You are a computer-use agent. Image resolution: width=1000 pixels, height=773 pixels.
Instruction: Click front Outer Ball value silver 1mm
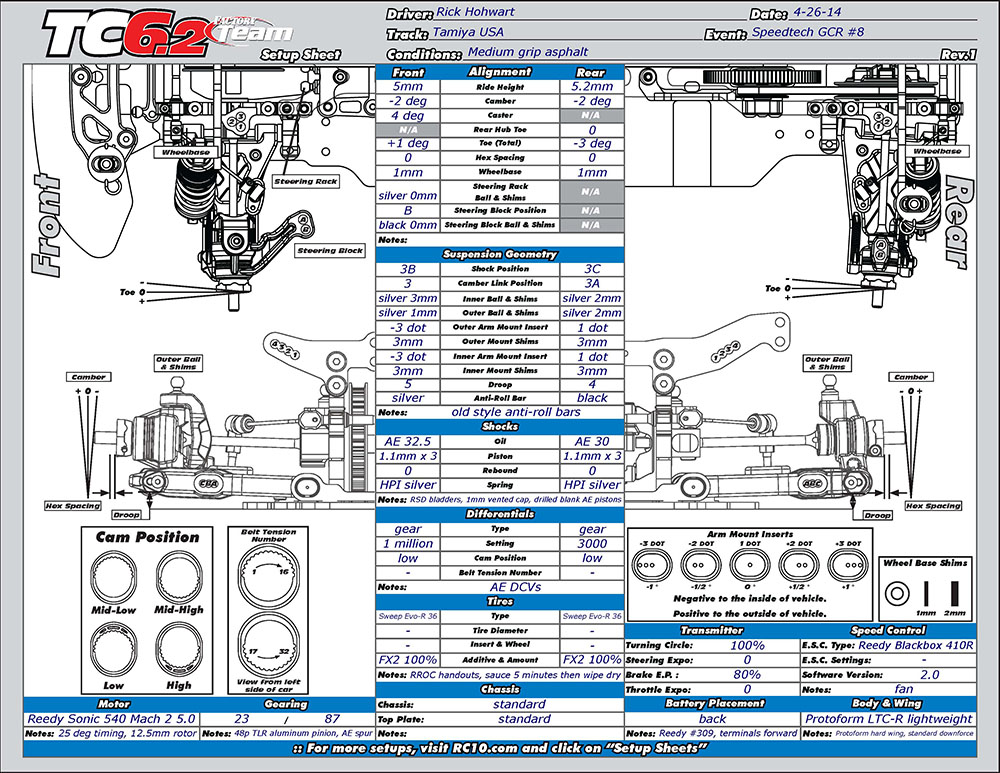(408, 313)
